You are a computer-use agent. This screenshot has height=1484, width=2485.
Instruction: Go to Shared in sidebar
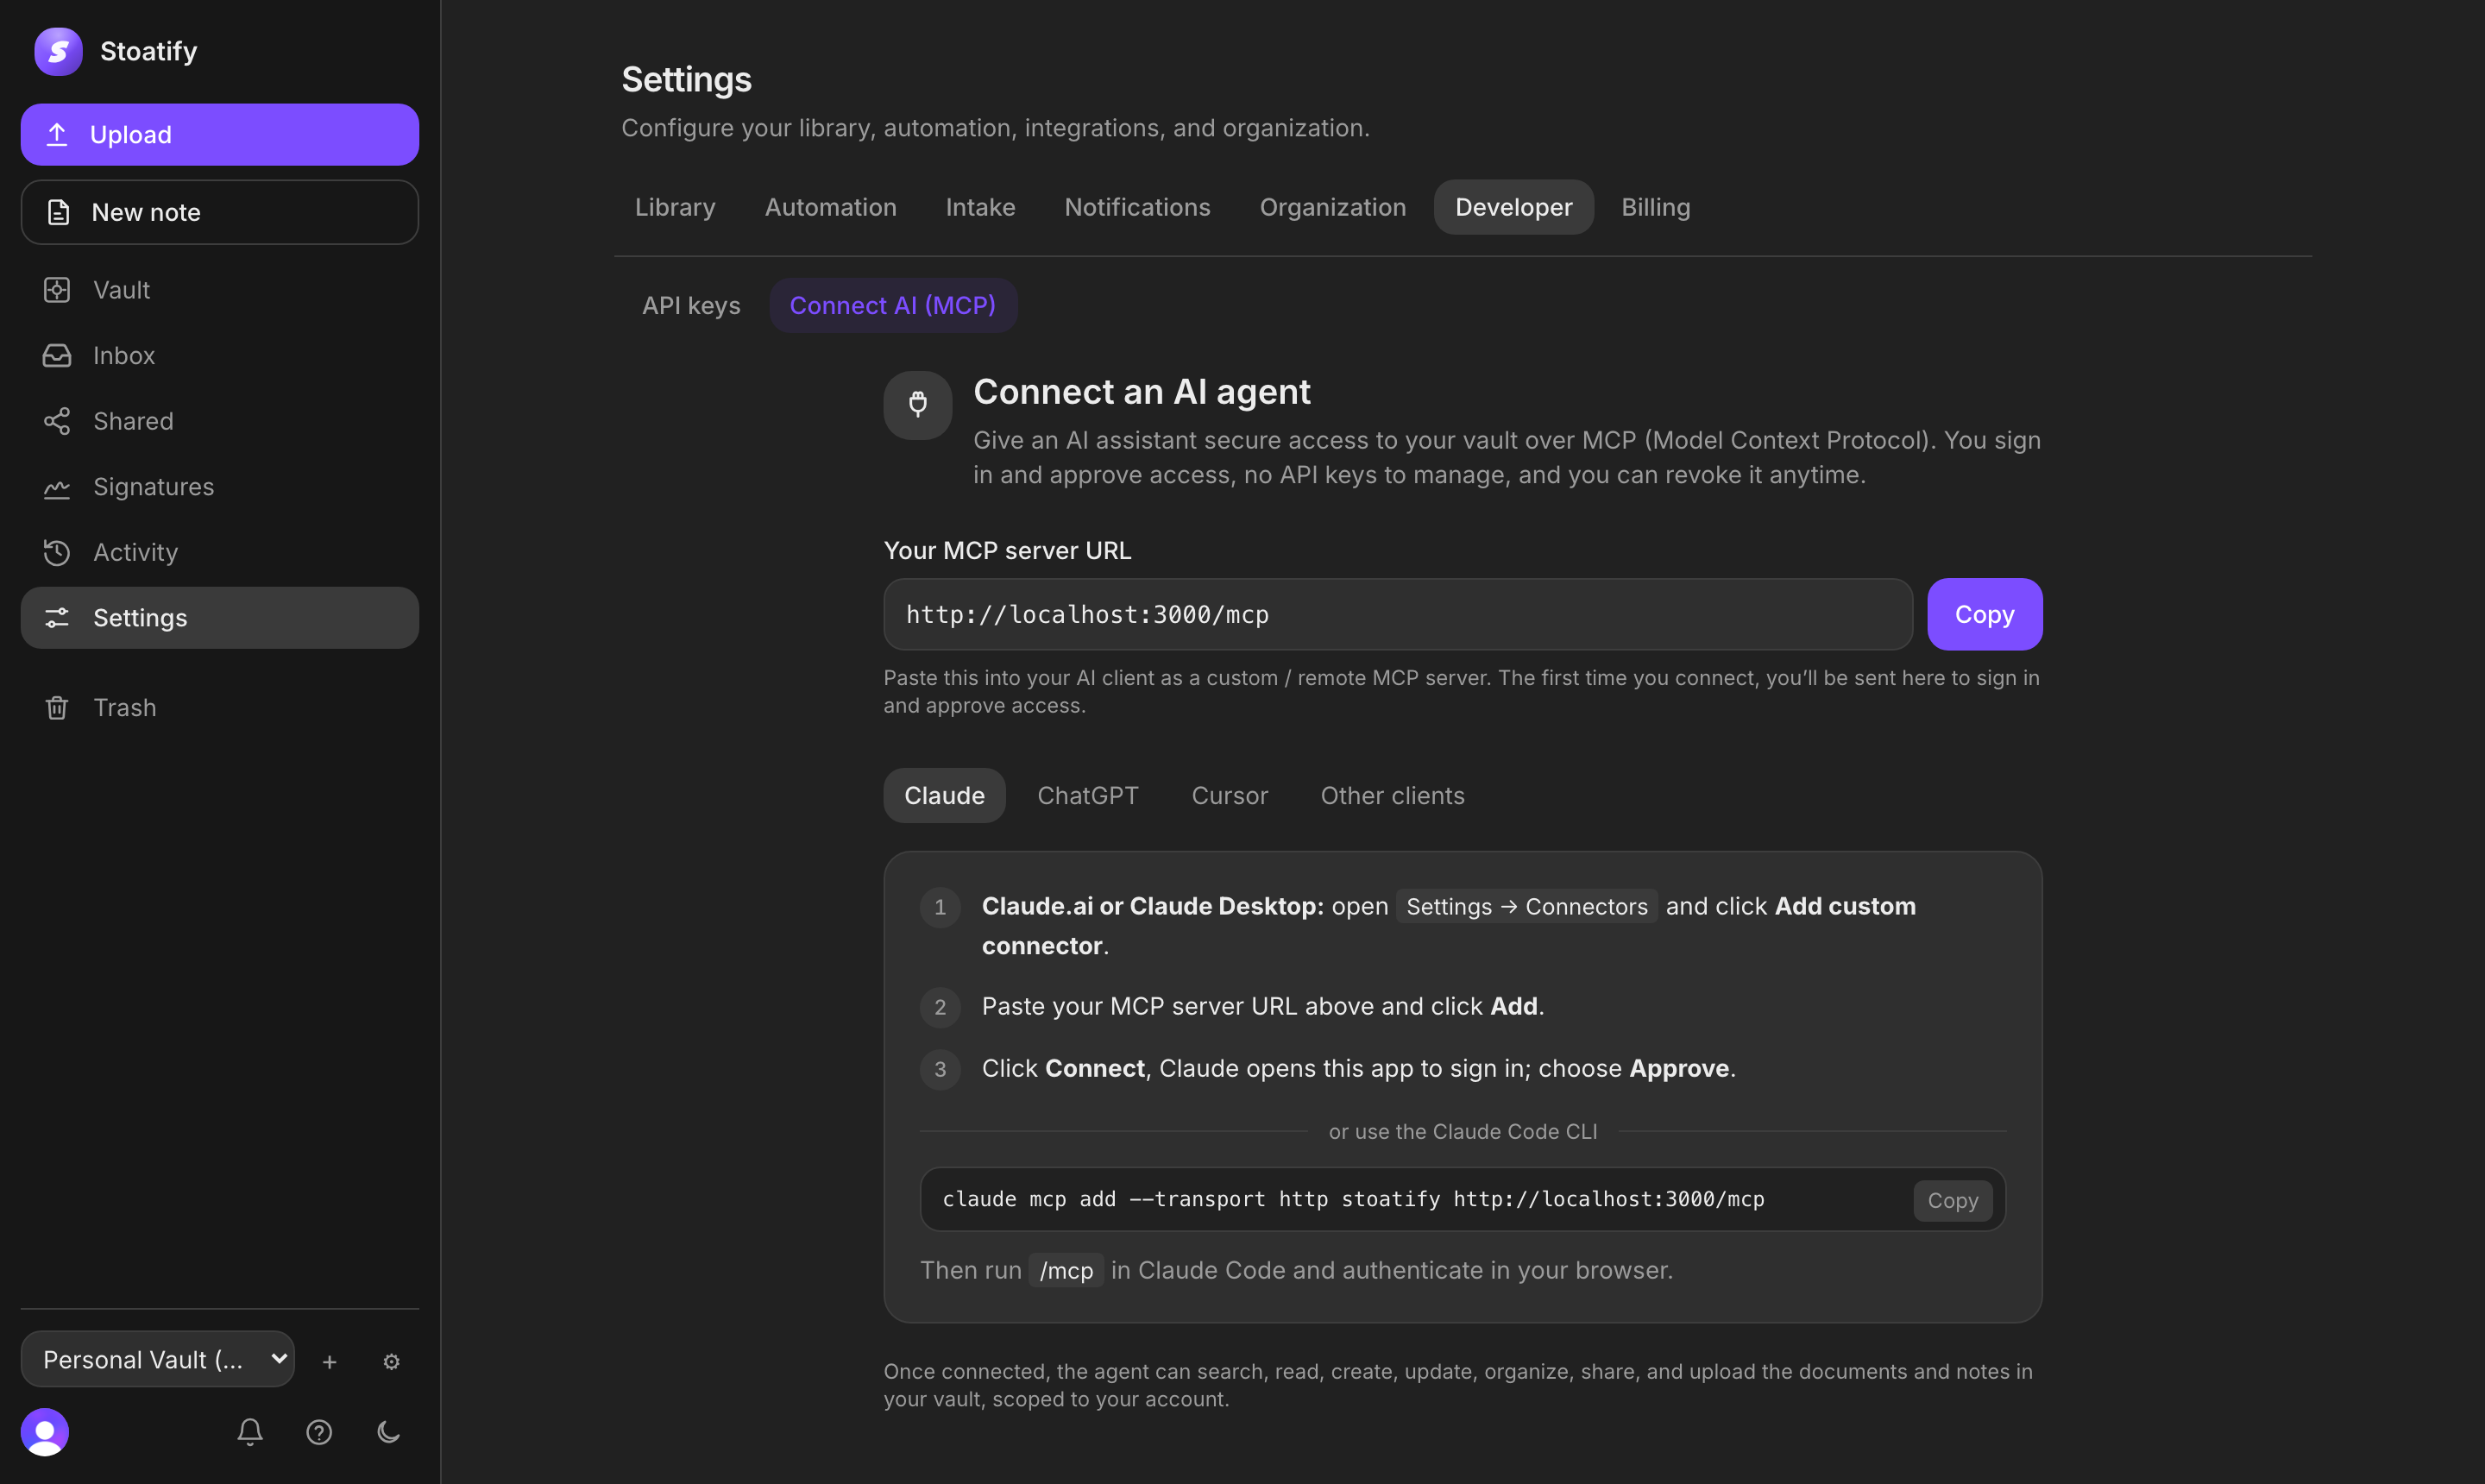coord(219,421)
